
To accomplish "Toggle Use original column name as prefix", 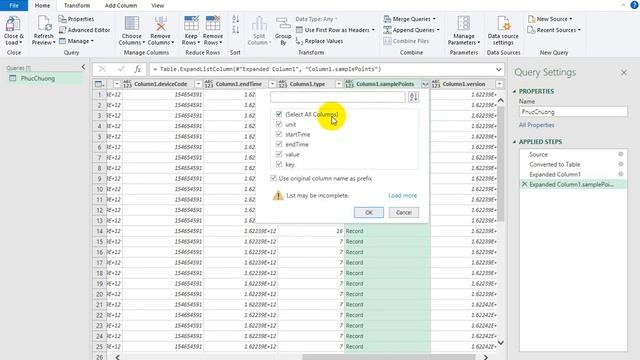I will (273, 178).
